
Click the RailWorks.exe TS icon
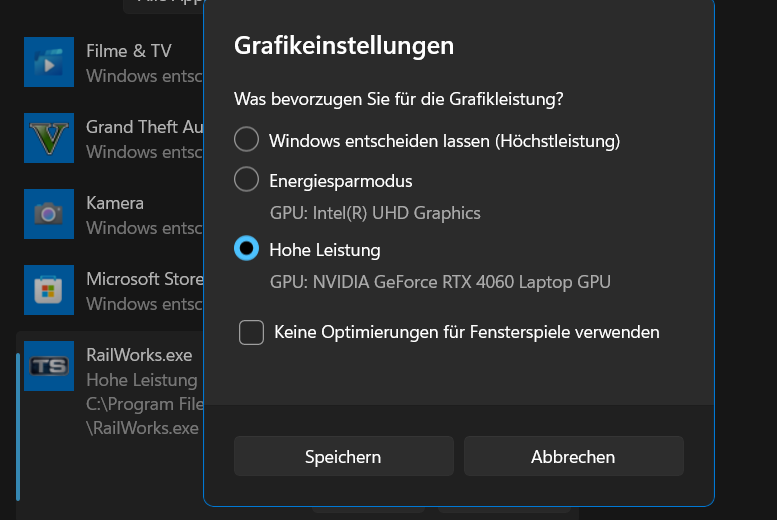pyautogui.click(x=48, y=366)
